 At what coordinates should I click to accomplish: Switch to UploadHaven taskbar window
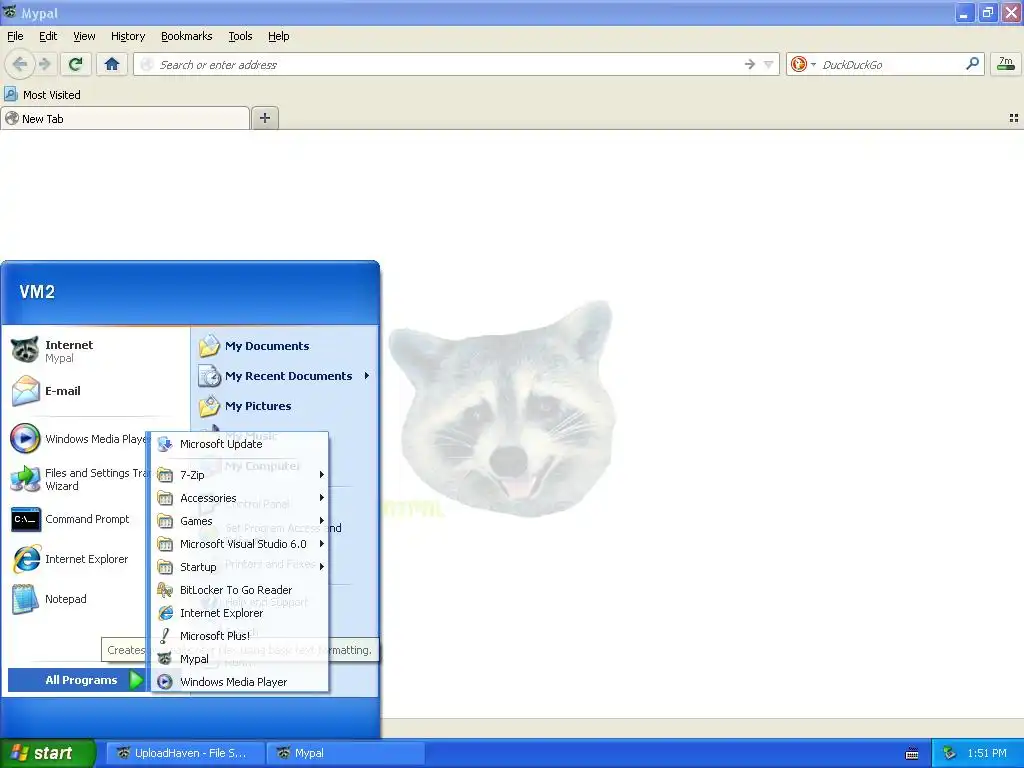pyautogui.click(x=185, y=753)
